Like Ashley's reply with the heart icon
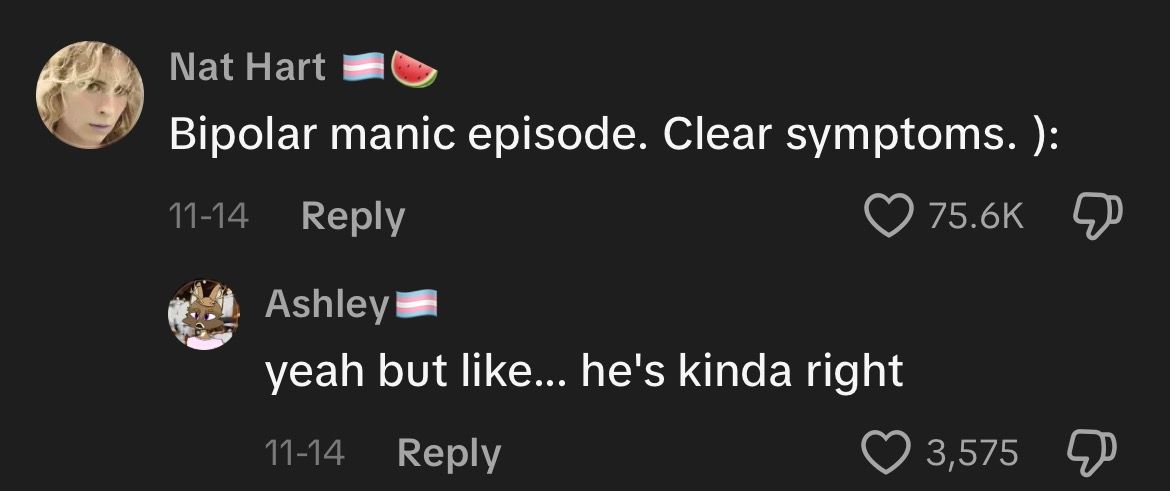The width and height of the screenshot is (1170, 491). pyautogui.click(x=886, y=451)
